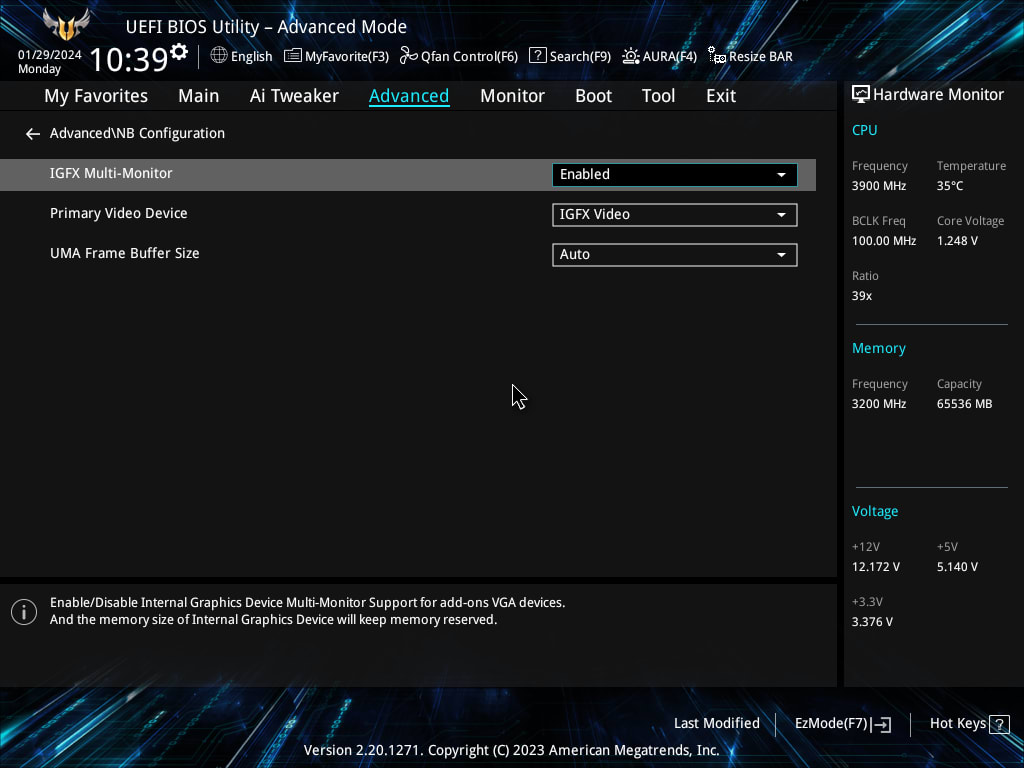1024x768 pixels.
Task: Switch to the Monitor tab
Action: point(512,96)
